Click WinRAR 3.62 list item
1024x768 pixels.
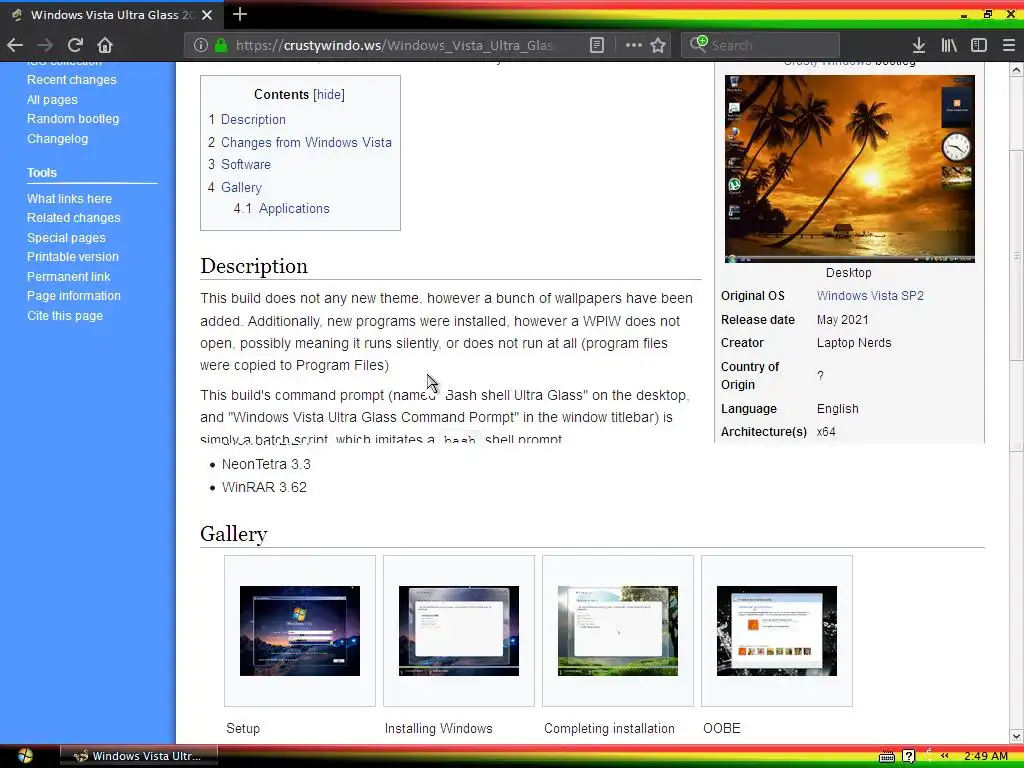pos(264,487)
